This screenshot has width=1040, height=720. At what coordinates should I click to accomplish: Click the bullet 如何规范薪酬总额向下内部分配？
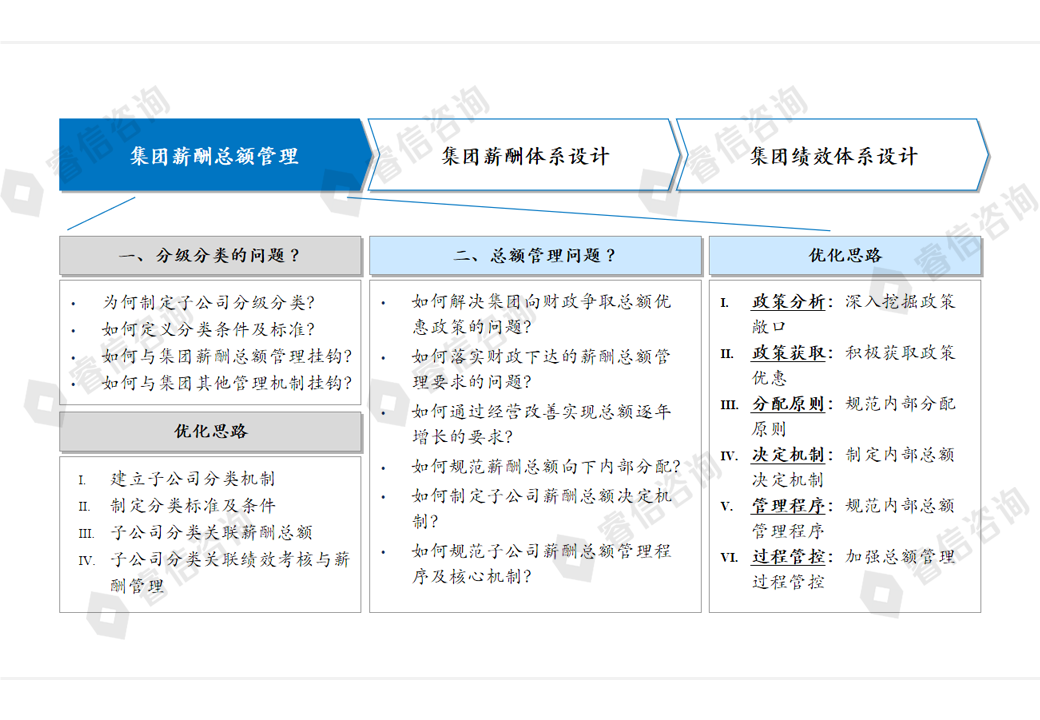click(x=546, y=467)
